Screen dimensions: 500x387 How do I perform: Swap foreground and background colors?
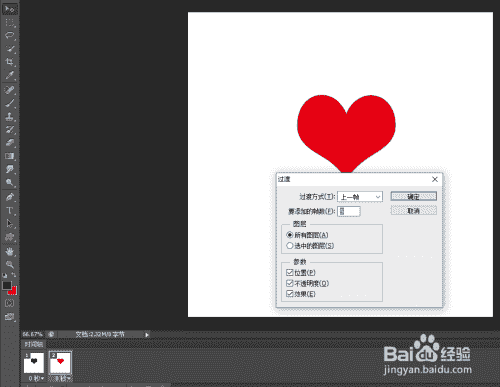(14, 275)
